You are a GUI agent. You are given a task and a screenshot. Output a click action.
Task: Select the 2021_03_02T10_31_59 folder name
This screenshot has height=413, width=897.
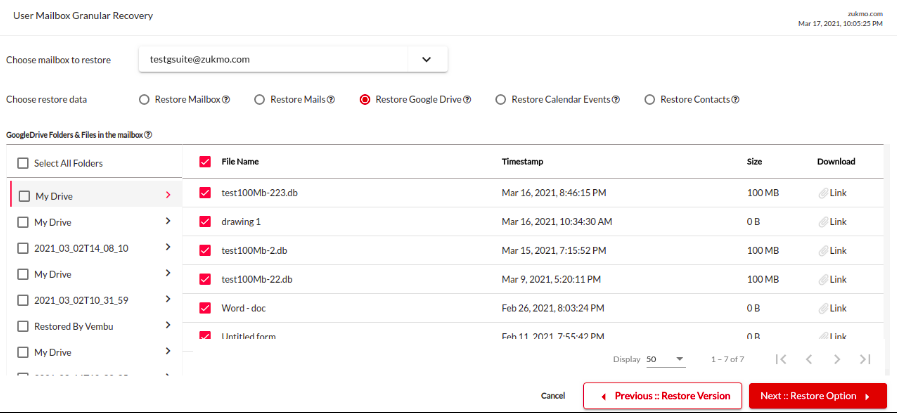81,300
